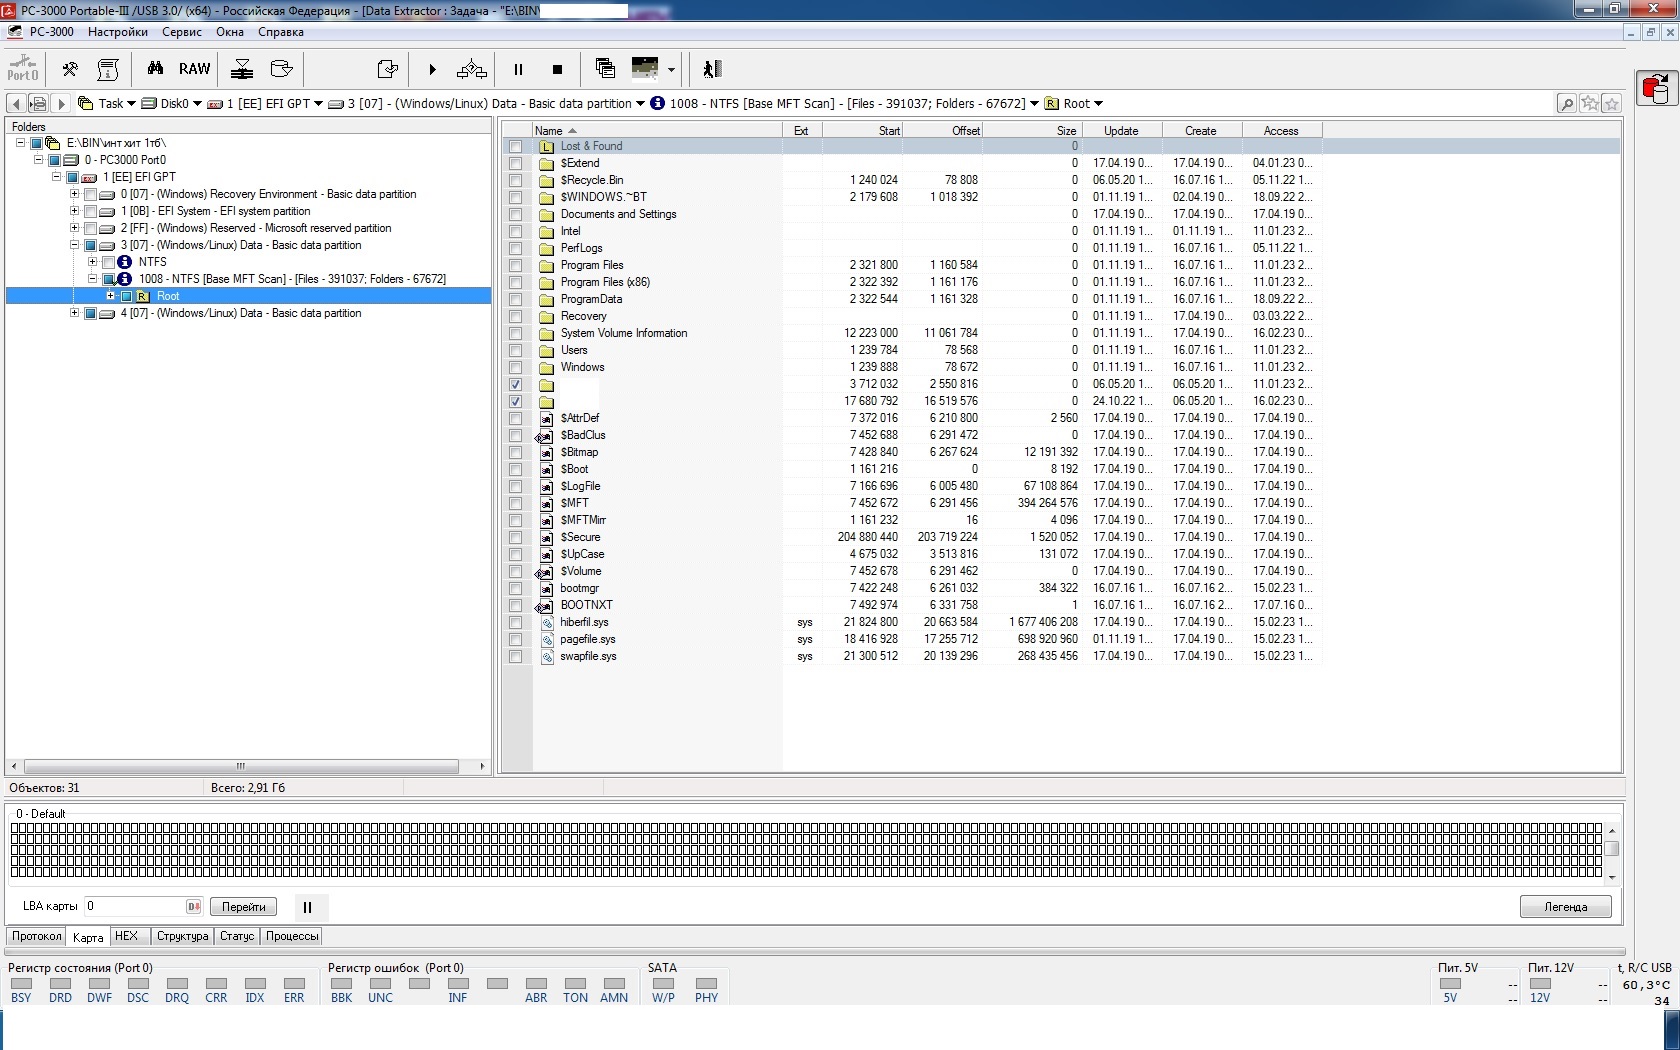Click the plain star favorites icon
The height and width of the screenshot is (1050, 1680).
[1611, 103]
